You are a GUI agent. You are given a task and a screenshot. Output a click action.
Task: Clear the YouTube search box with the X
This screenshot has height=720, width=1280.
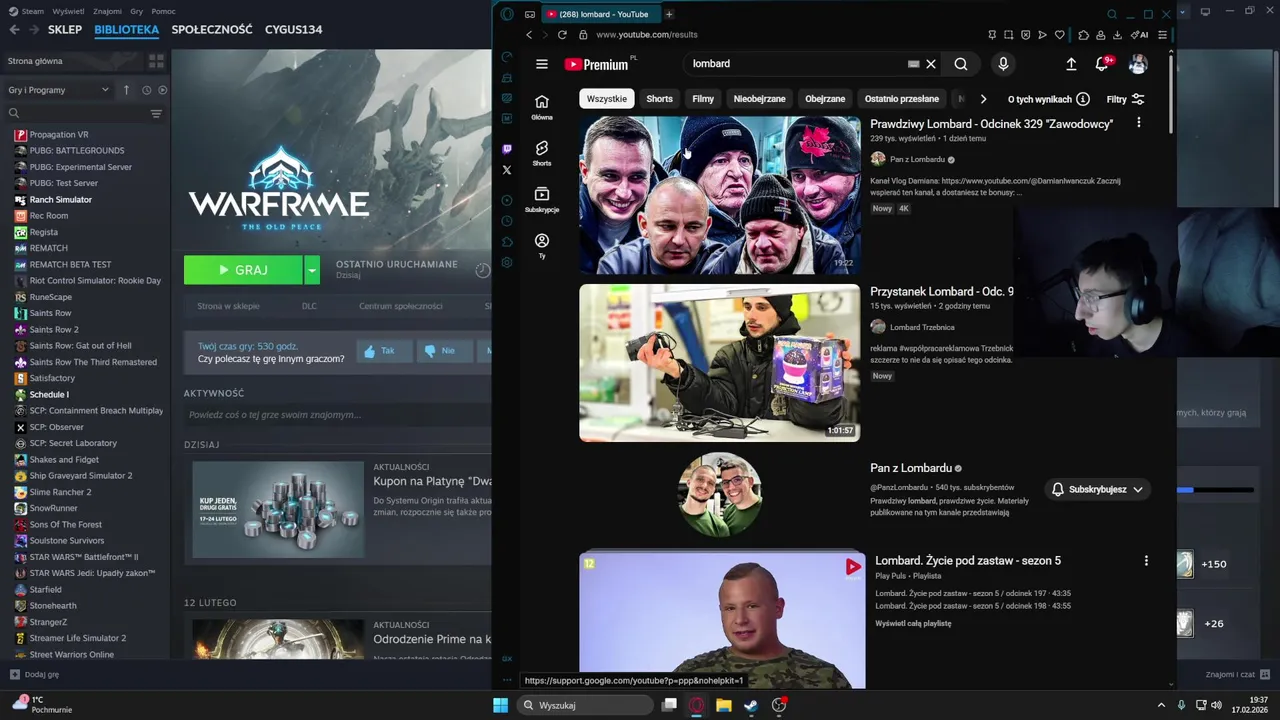(x=931, y=64)
